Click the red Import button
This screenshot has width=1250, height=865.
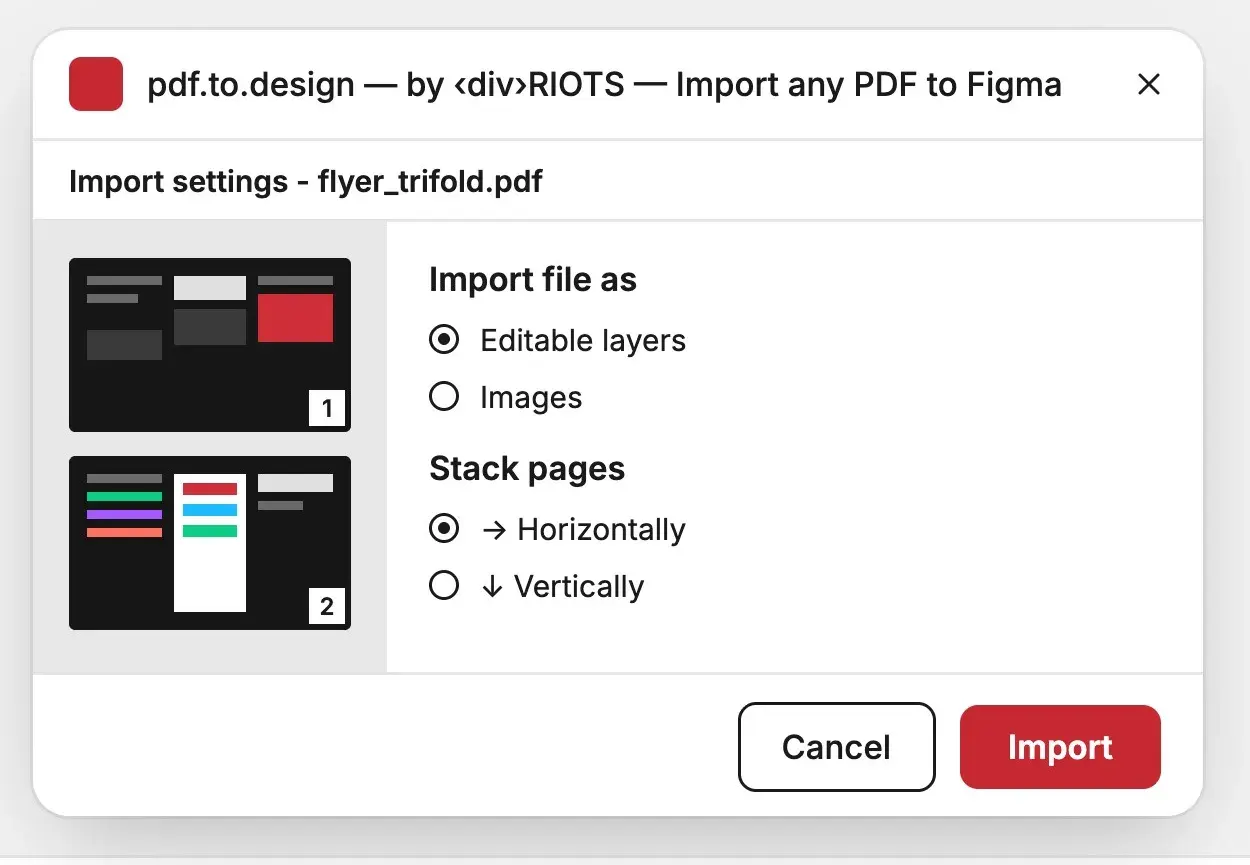[x=1060, y=747]
